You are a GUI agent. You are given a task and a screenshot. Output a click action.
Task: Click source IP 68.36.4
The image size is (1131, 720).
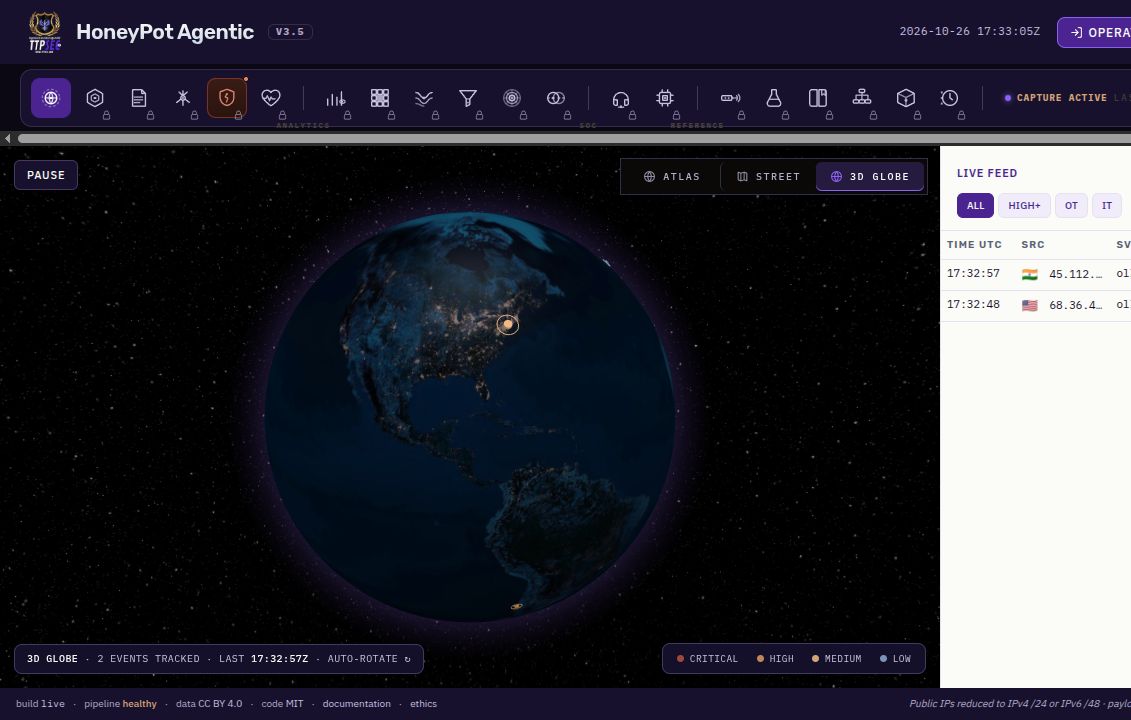(1075, 305)
